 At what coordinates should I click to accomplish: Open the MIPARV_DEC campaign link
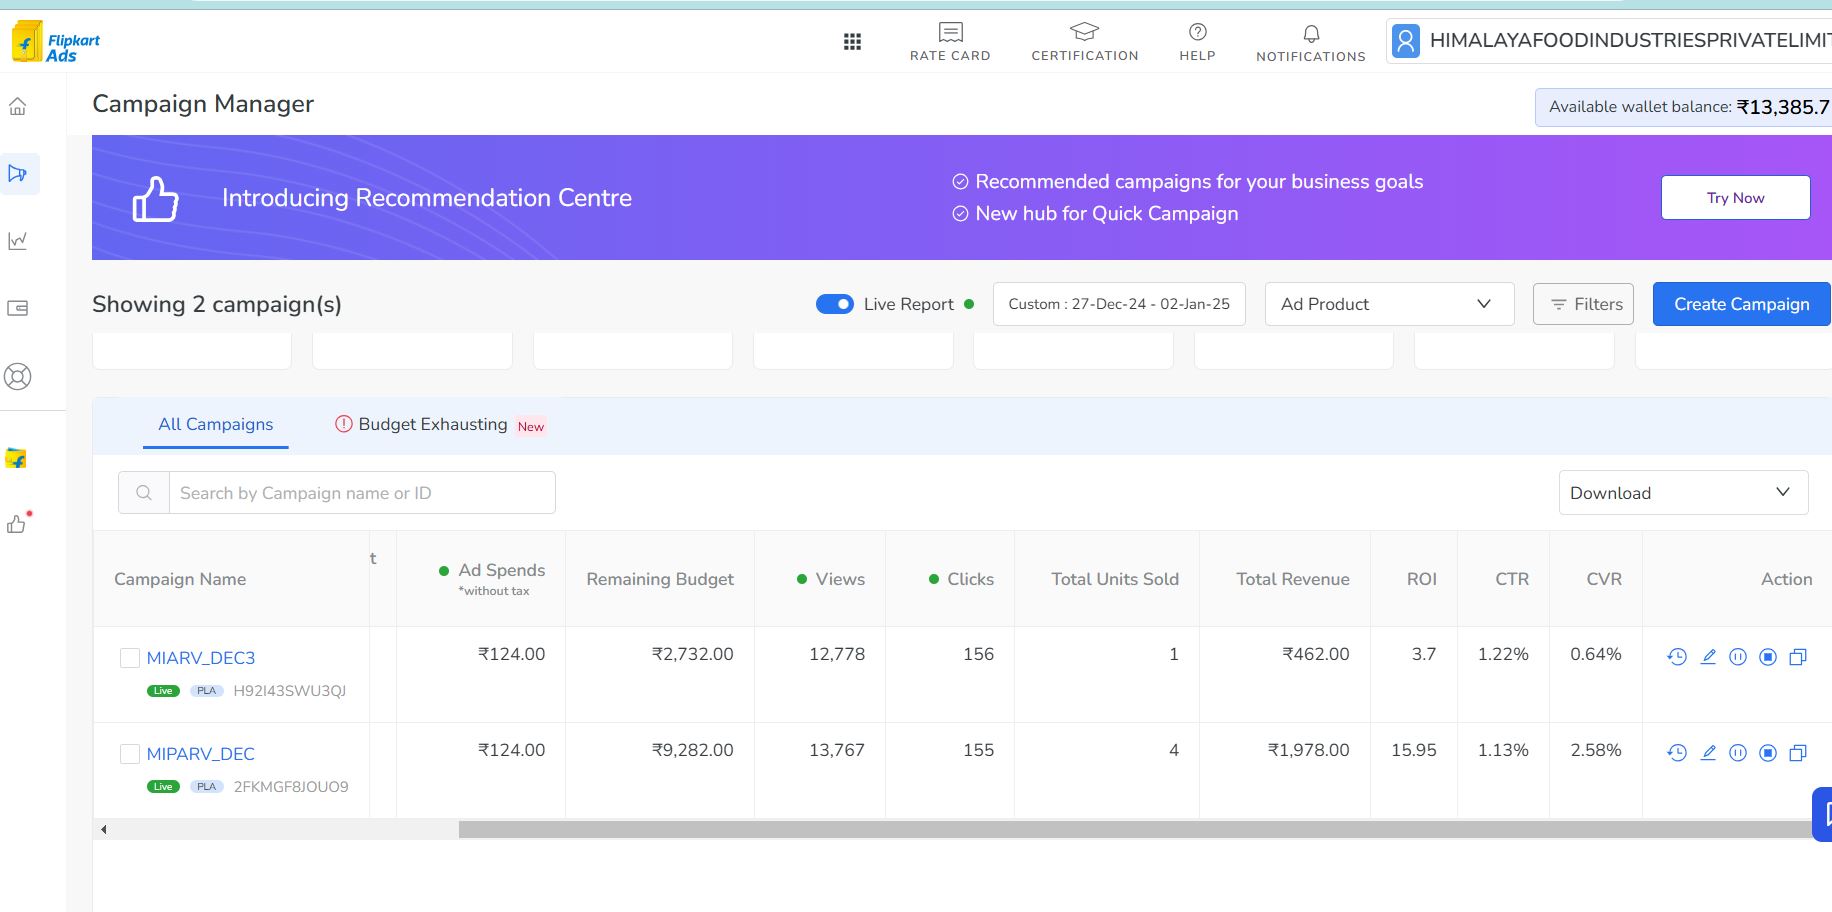pos(201,754)
